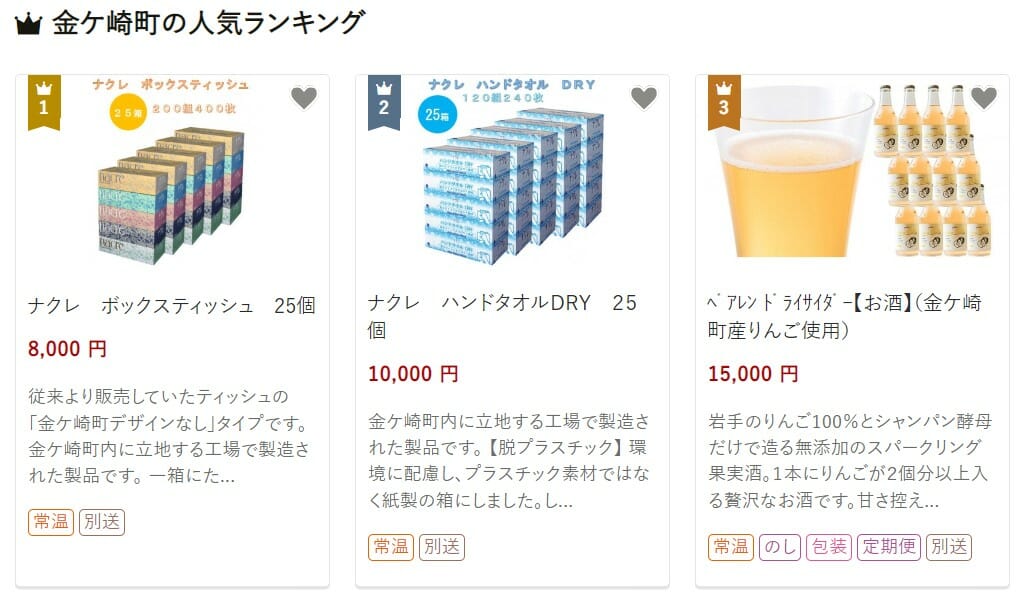The width and height of the screenshot is (1017, 601).
Task: Click the blue rank 2 crown badge
Action: coord(384,102)
